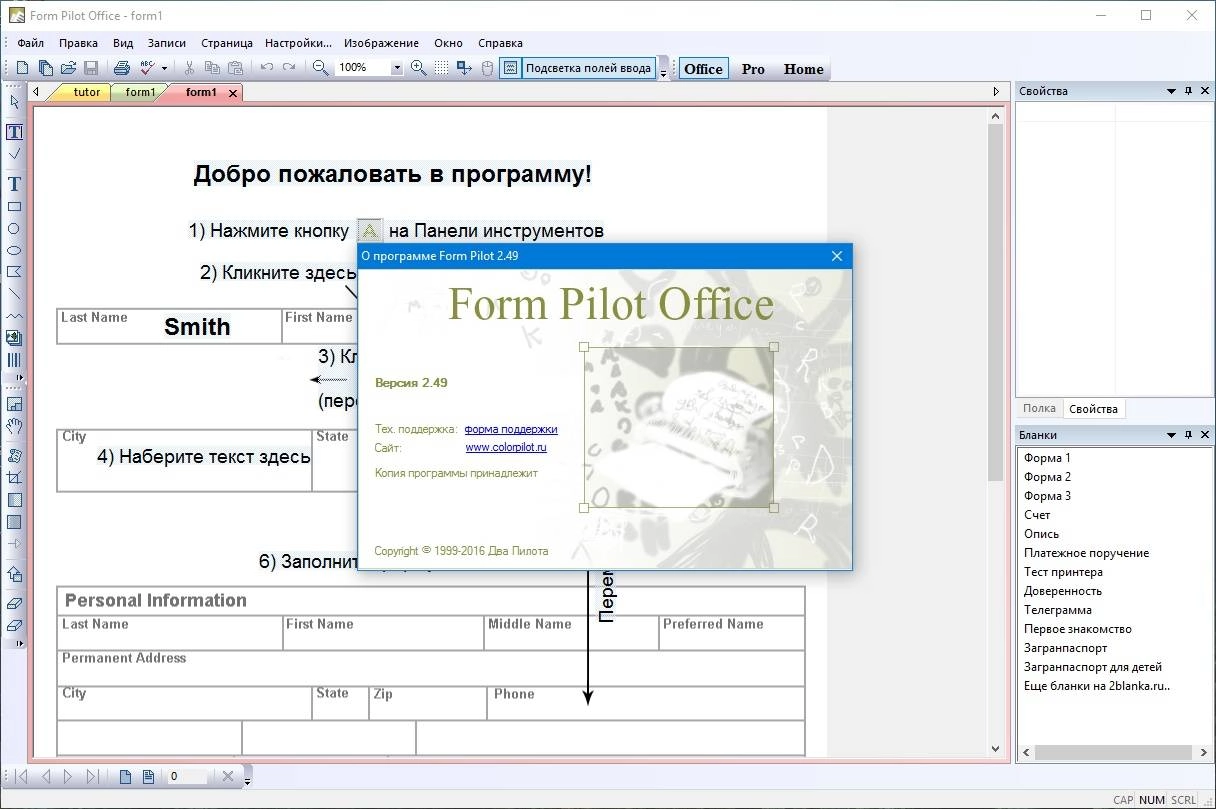Open the Файл menu
Viewport: 1216px width, 809px height.
tap(30, 43)
